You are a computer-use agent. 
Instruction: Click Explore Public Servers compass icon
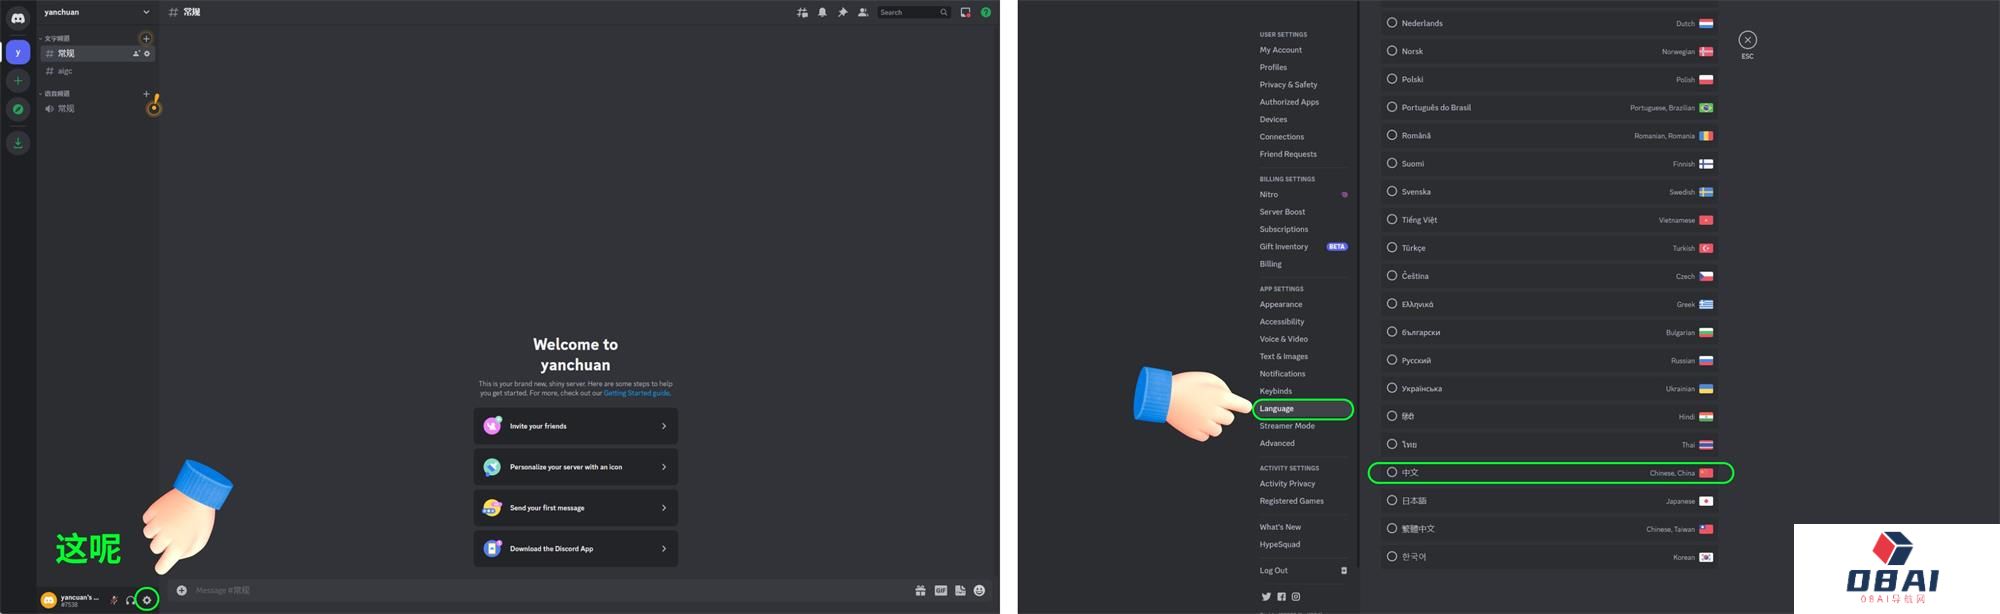pos(18,109)
